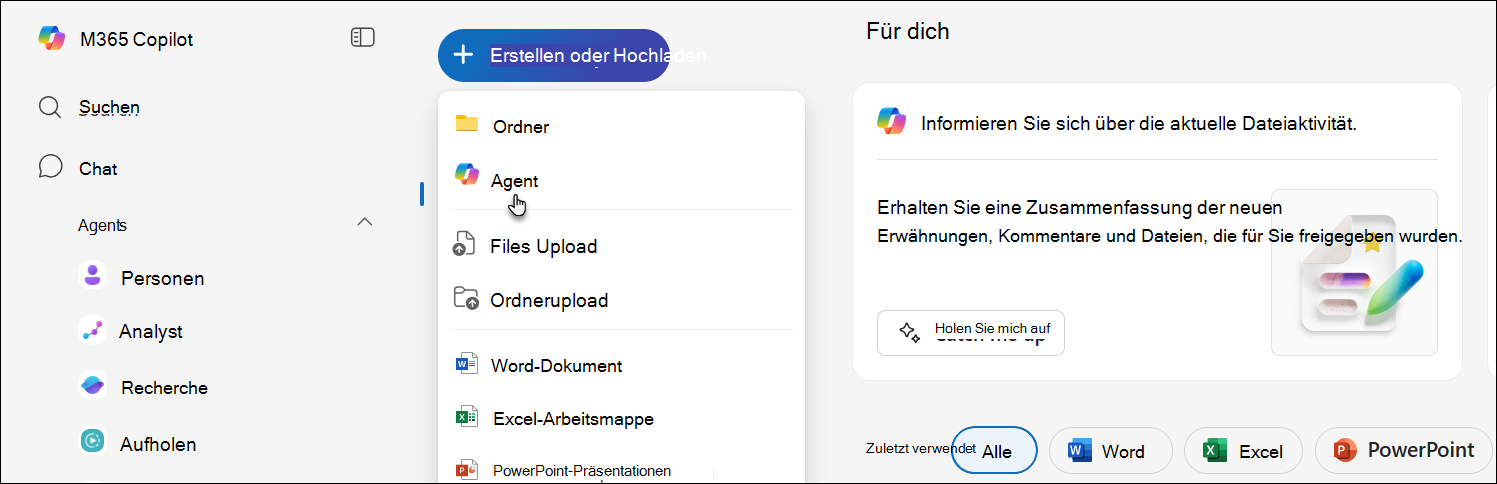Viewport: 1497px width, 484px height.
Task: Click the M365 Copilot title text
Action: [x=137, y=40]
